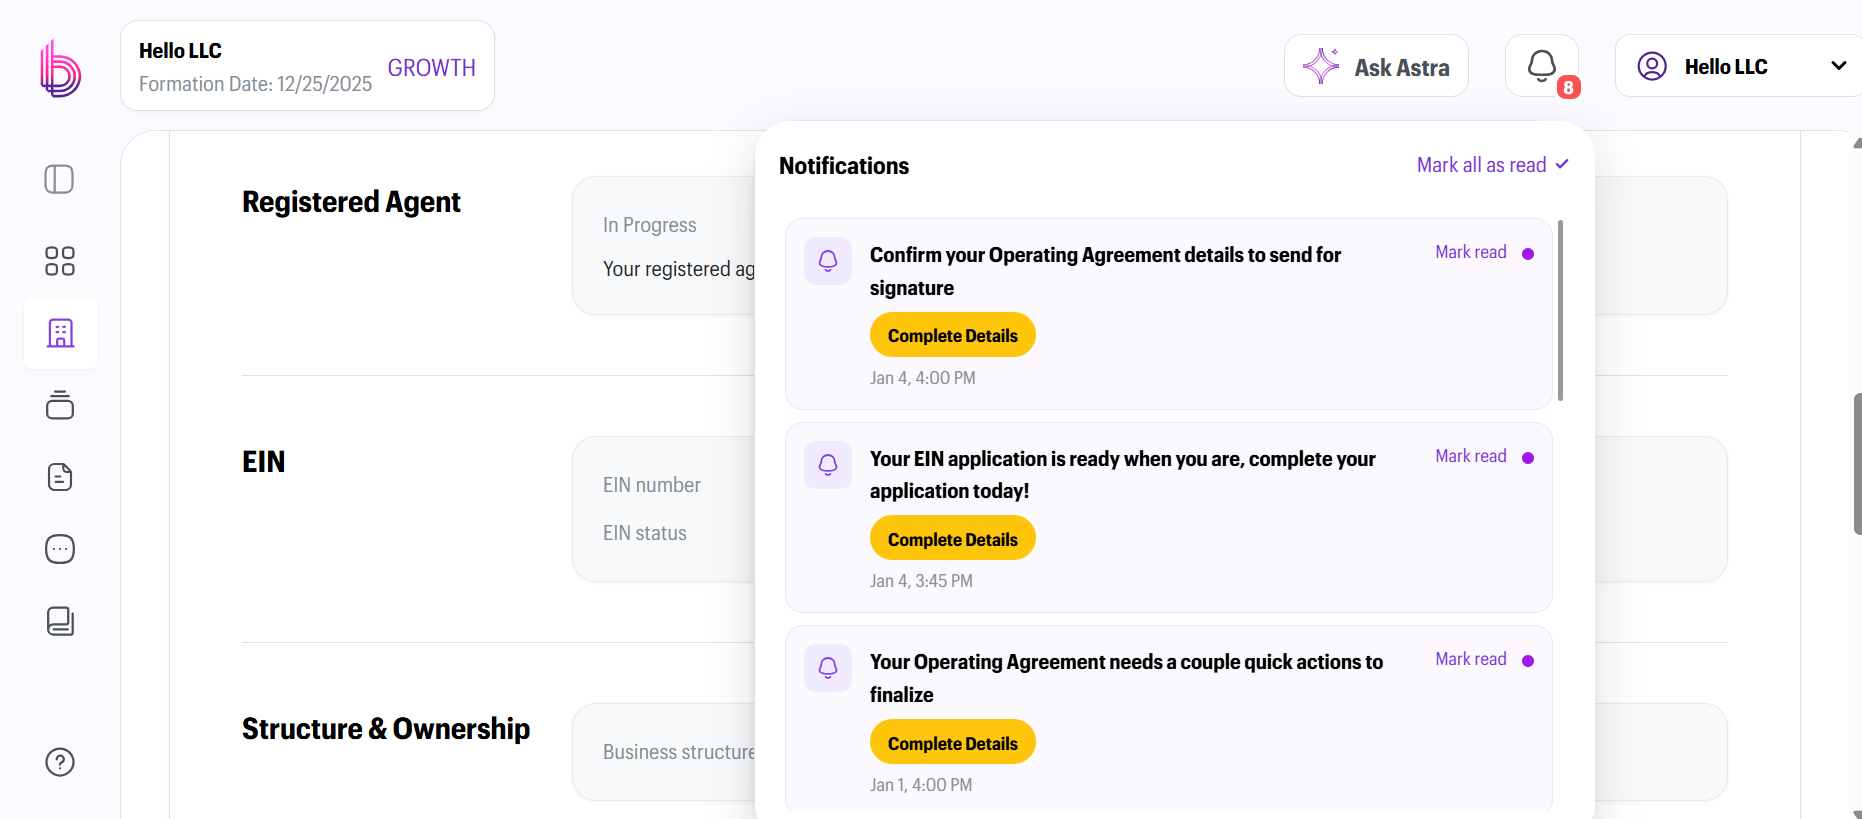Click the app logo icon
Image resolution: width=1862 pixels, height=819 pixels.
pos(60,68)
